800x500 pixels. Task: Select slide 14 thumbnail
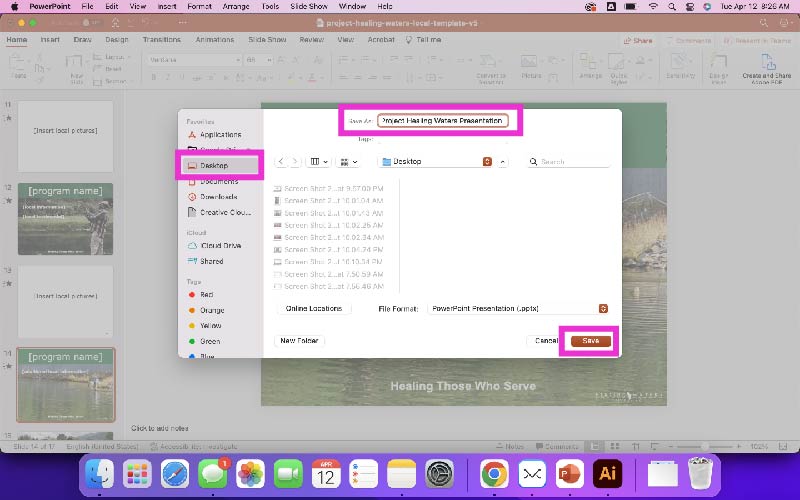pos(65,385)
